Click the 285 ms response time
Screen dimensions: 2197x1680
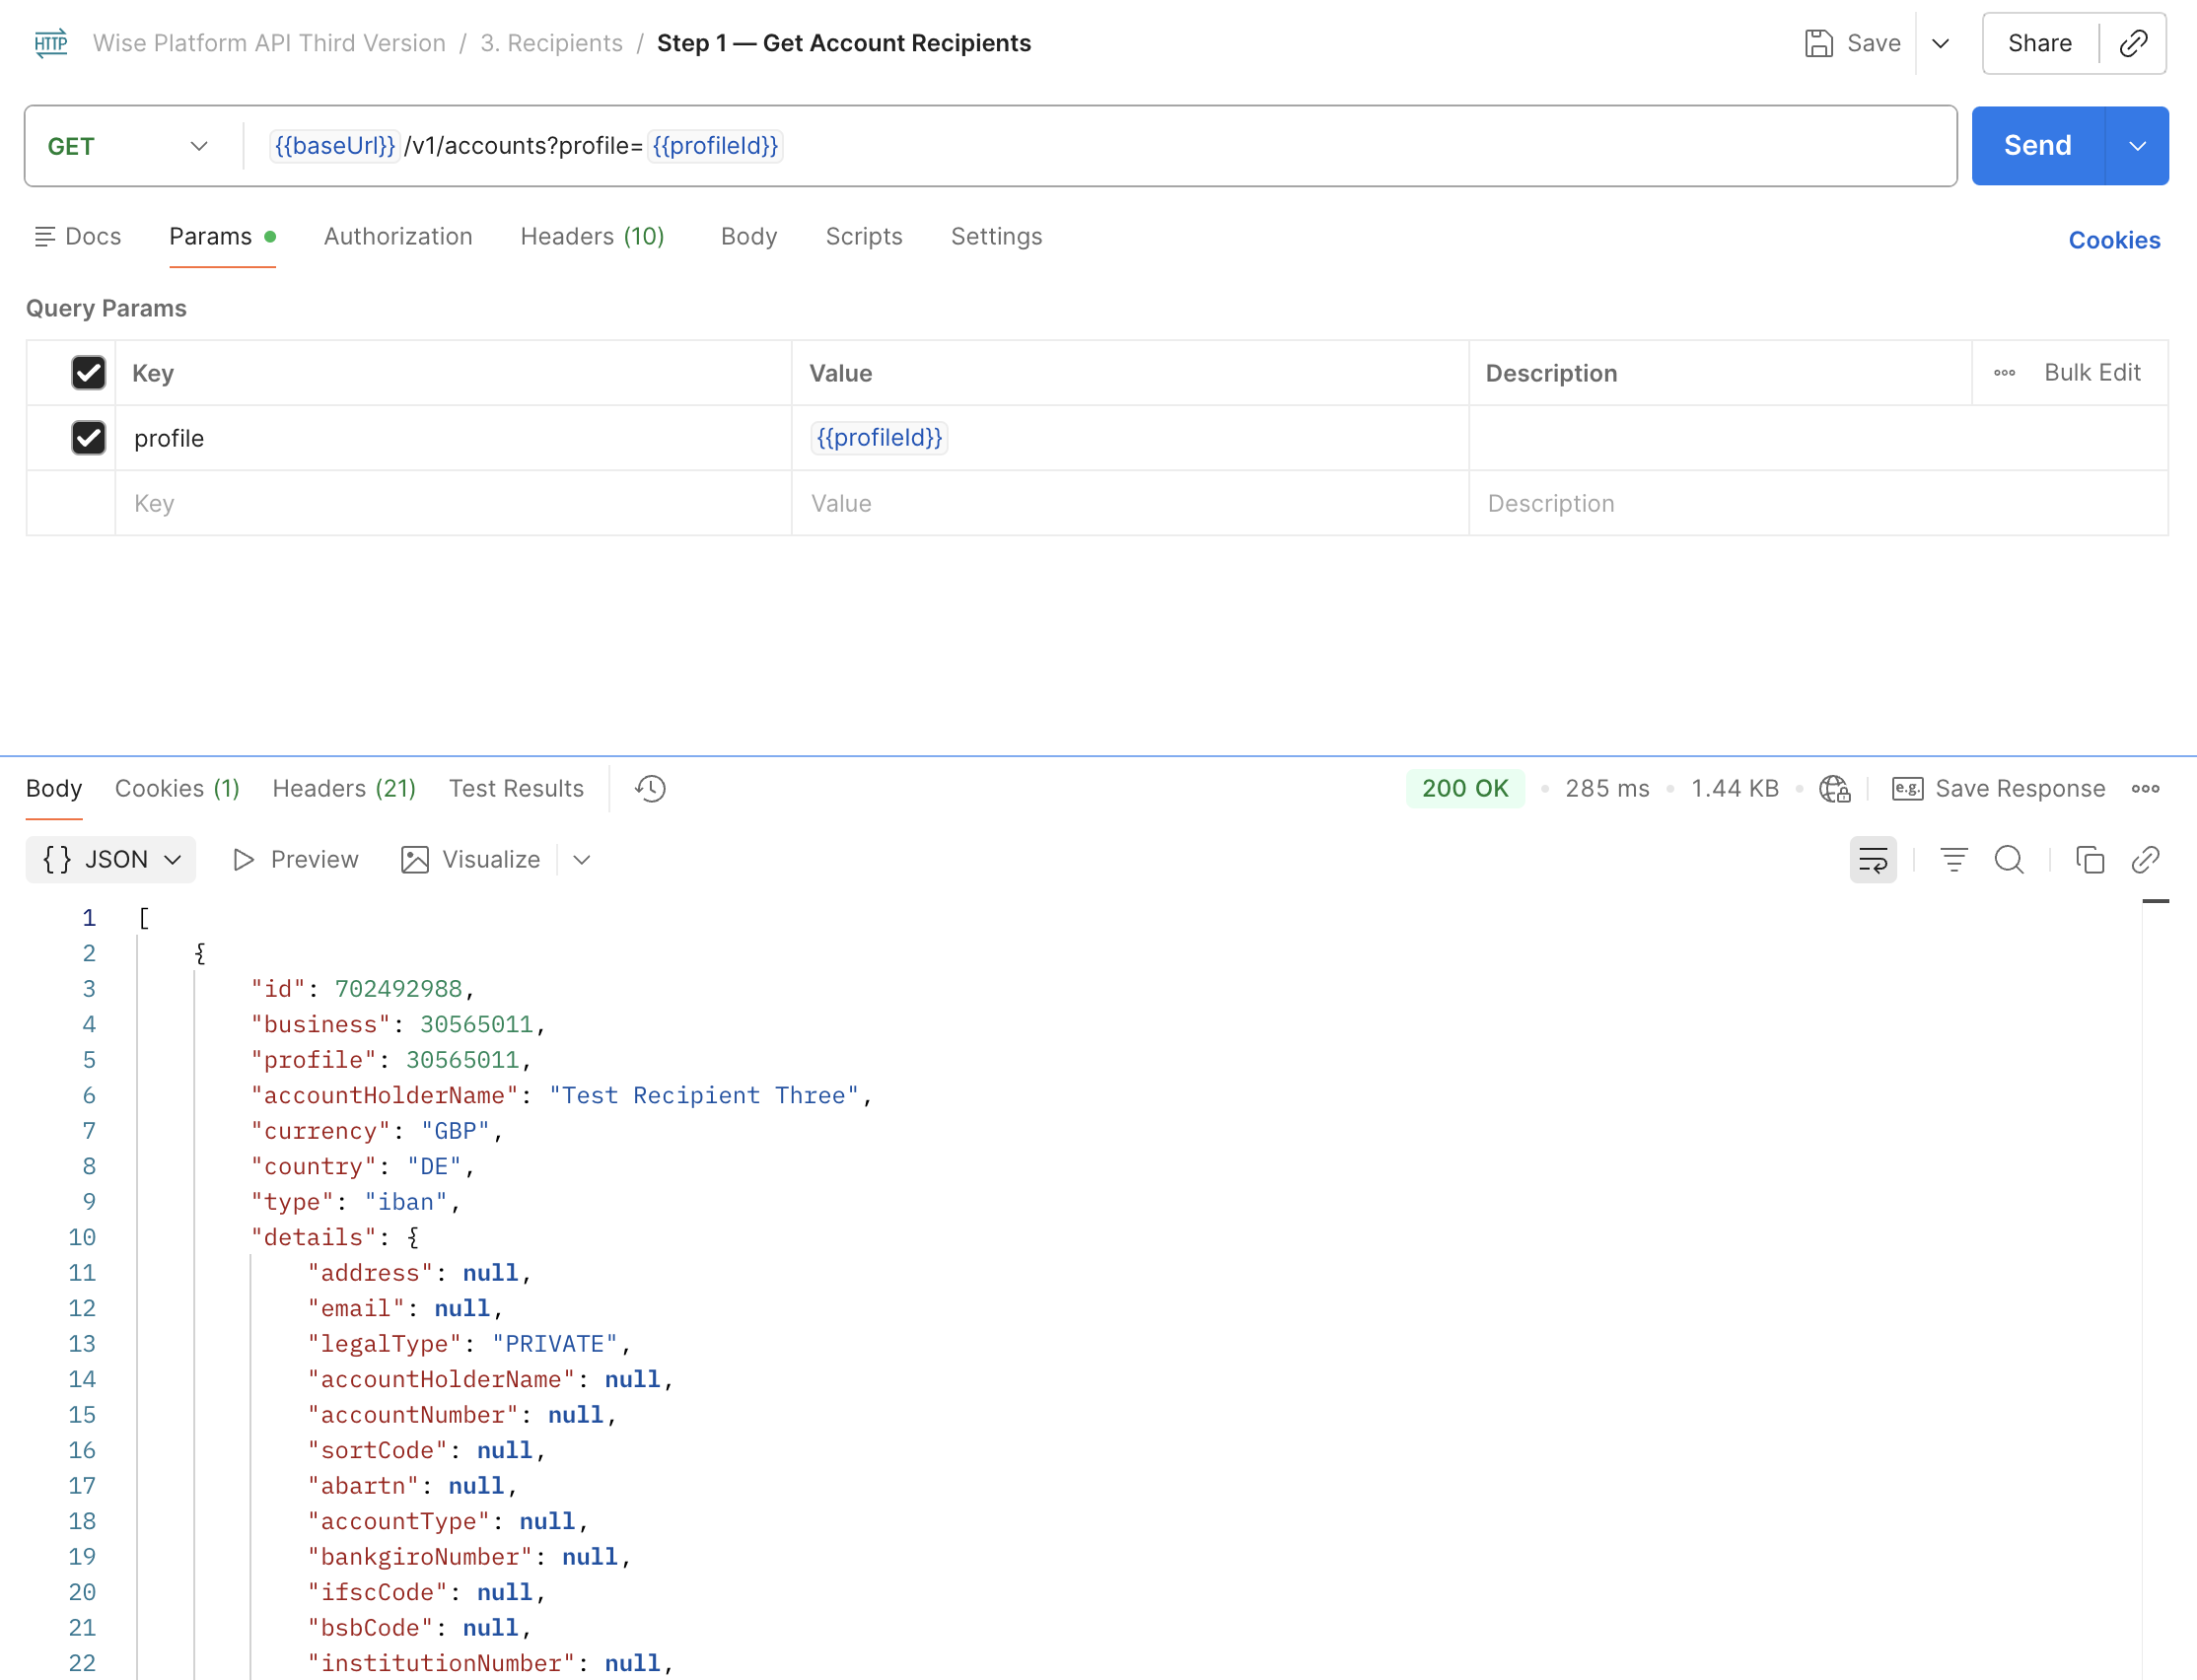[x=1606, y=788]
